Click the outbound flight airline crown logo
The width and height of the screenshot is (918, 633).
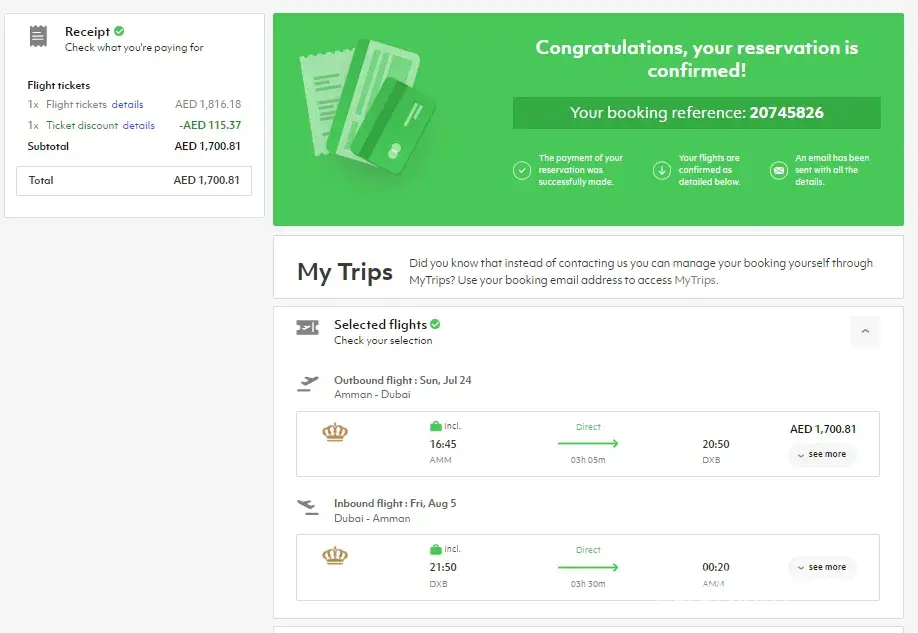tap(334, 433)
